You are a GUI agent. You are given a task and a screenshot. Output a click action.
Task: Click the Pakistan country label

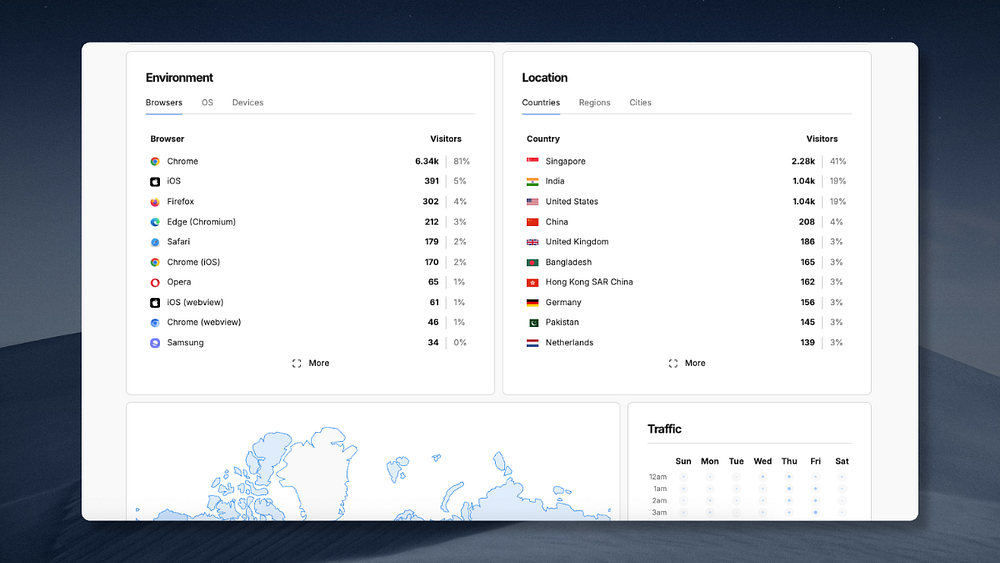[562, 323]
